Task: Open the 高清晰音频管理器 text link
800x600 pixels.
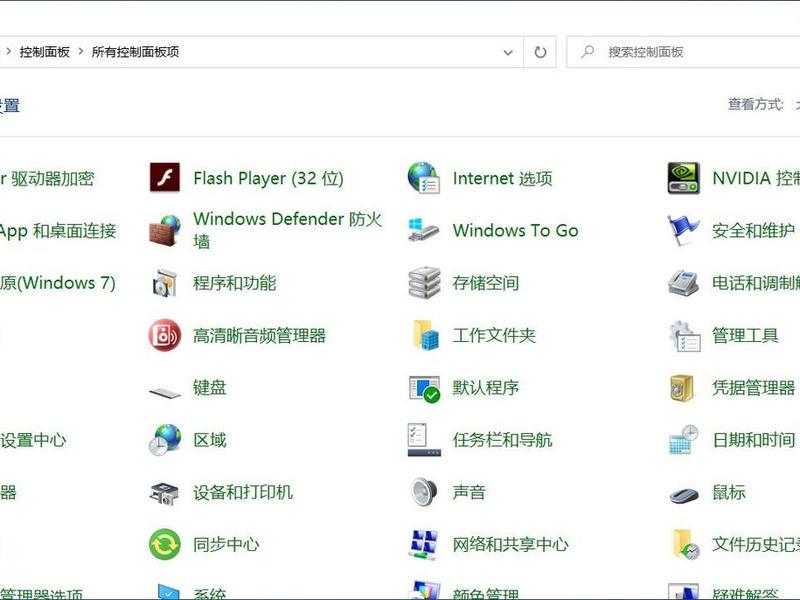Action: coord(259,335)
